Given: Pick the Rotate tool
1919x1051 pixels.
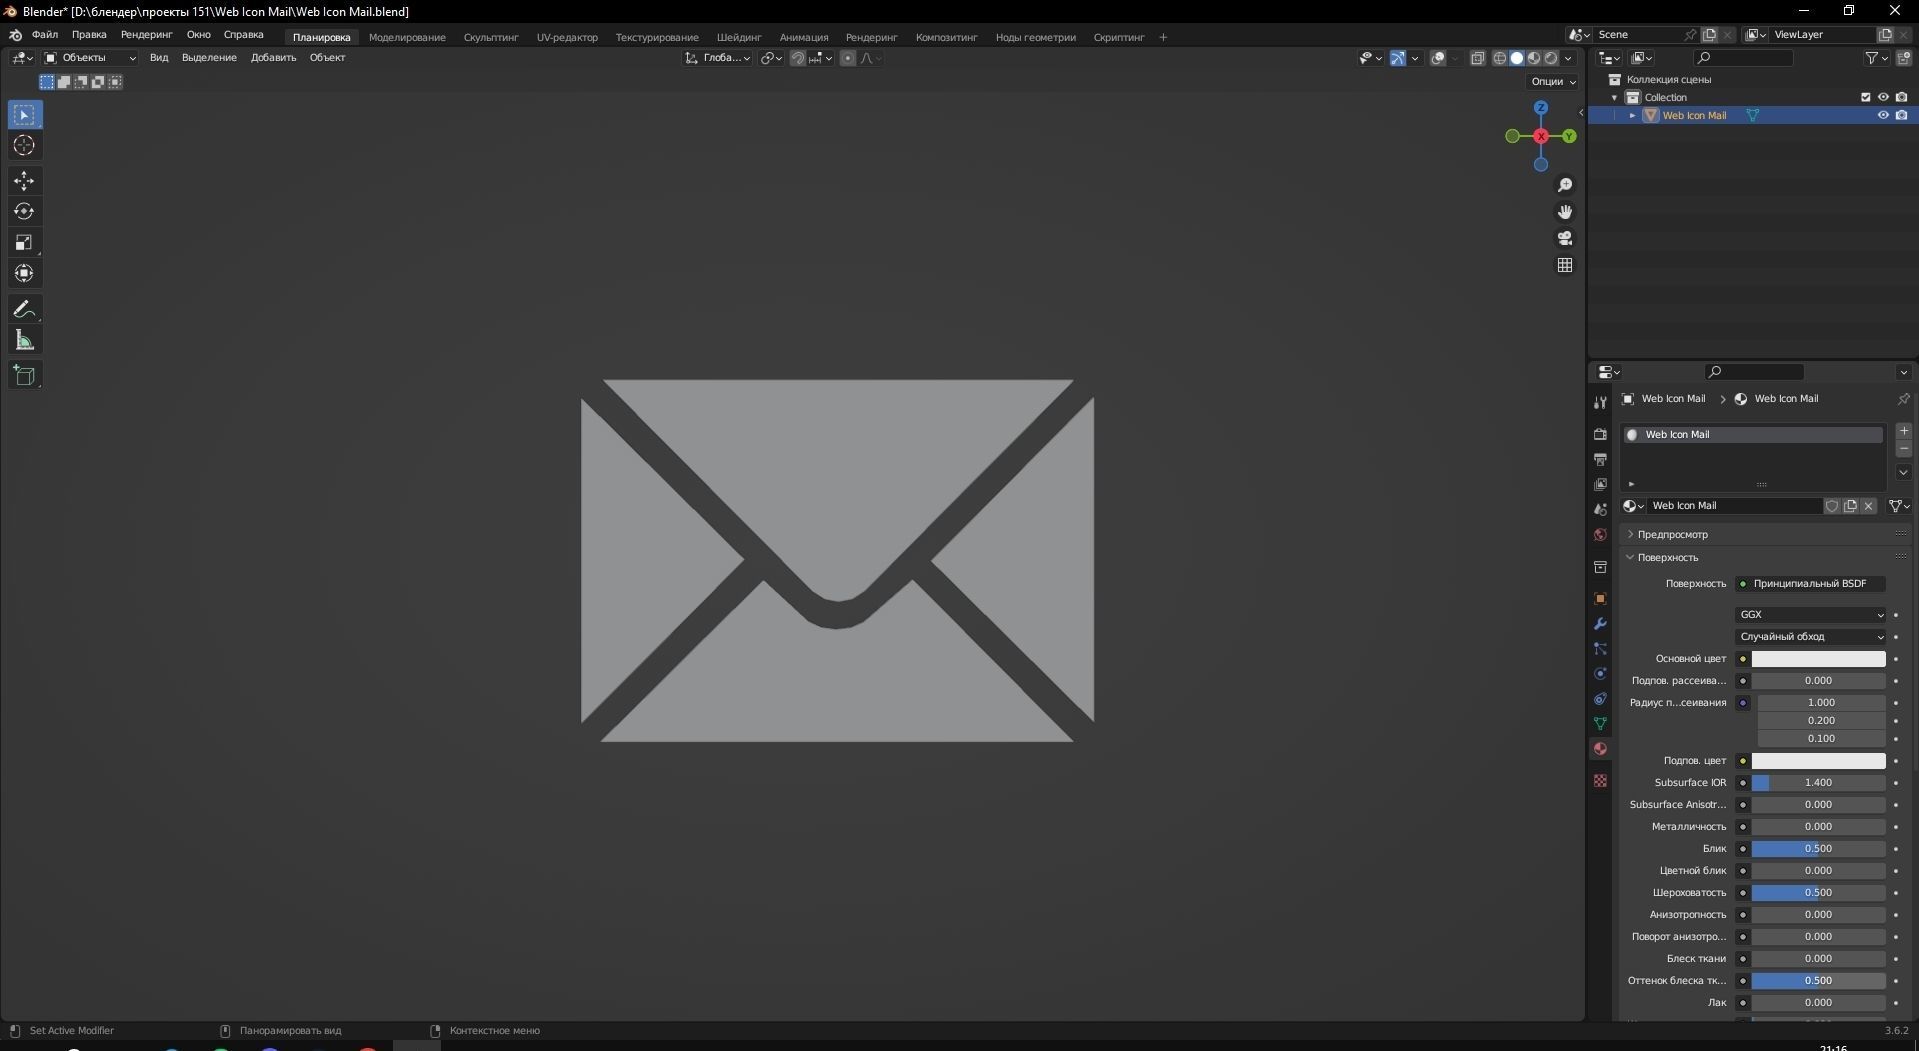Looking at the screenshot, I should click(x=25, y=212).
